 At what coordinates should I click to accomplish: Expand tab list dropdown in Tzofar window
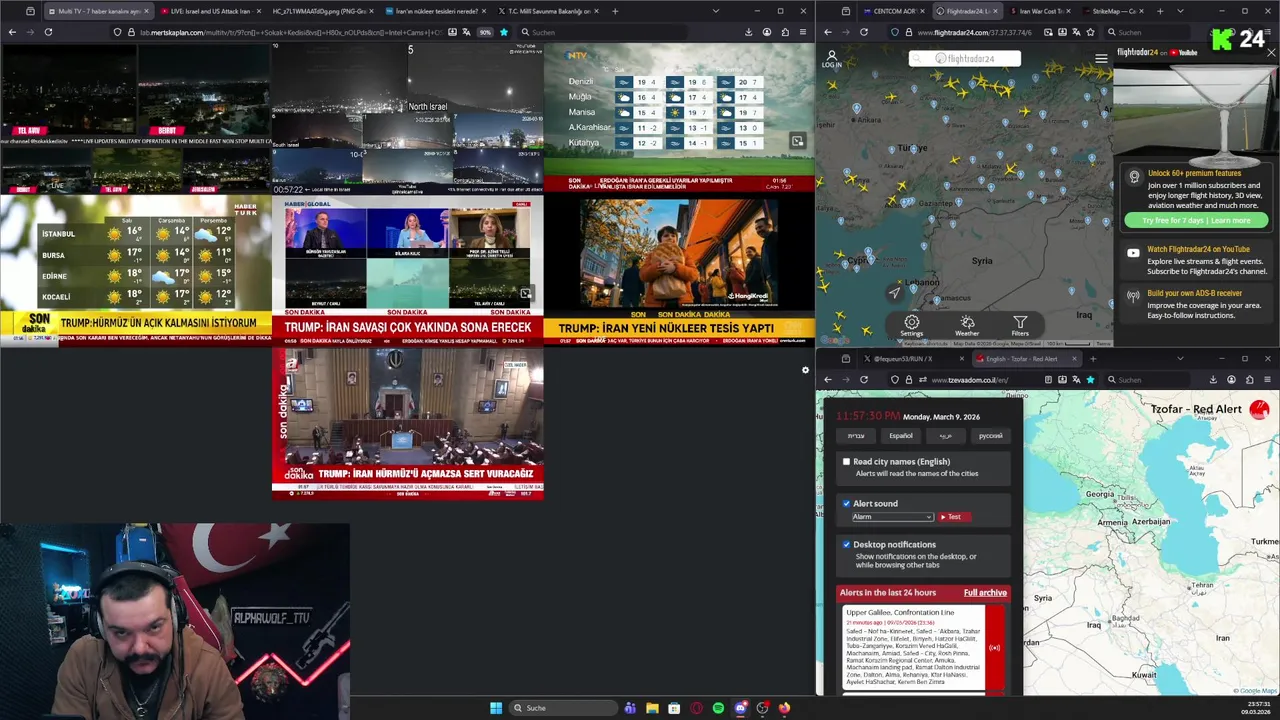[x=1180, y=359]
